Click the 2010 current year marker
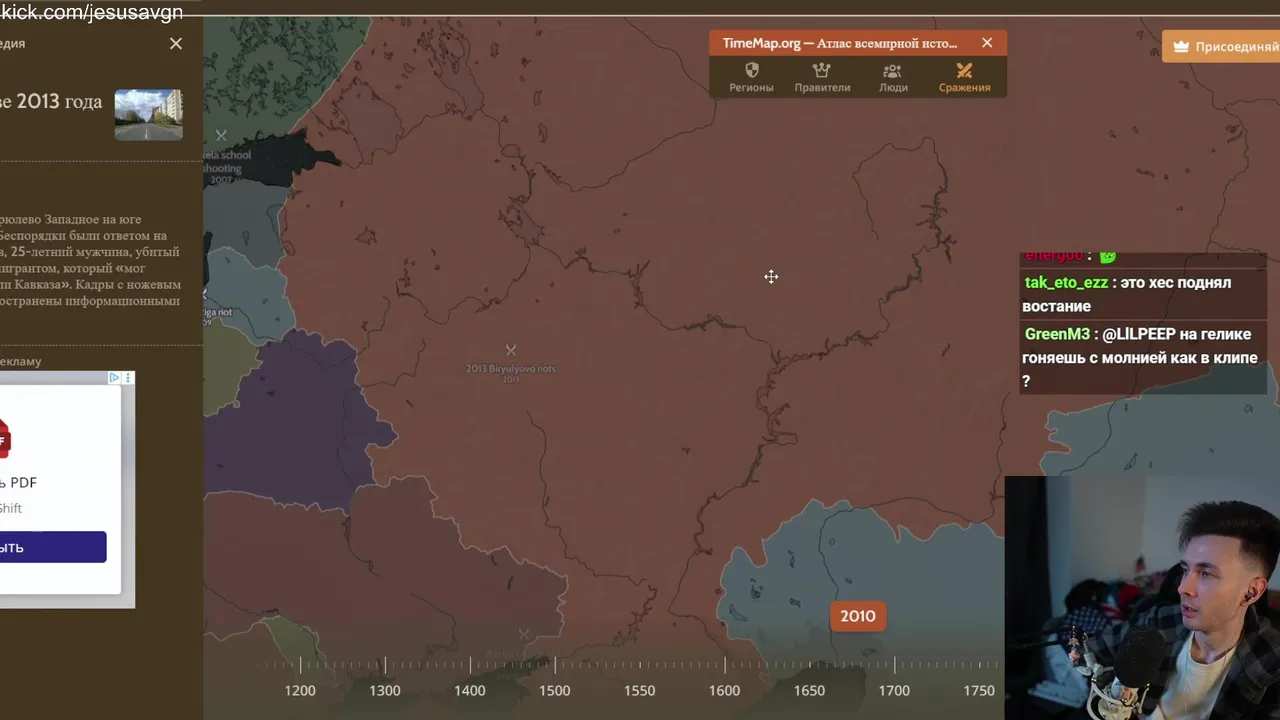This screenshot has width=1280, height=720. (x=857, y=616)
